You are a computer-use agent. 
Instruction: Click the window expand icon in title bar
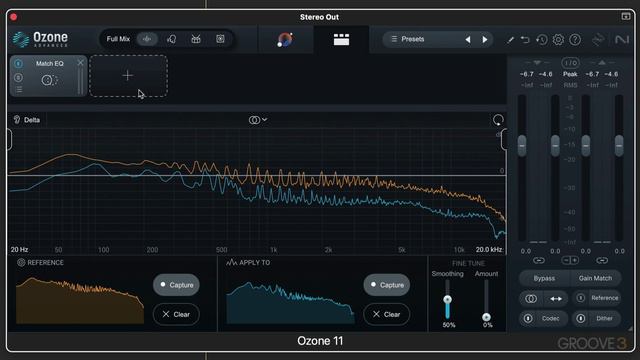tap(626, 16)
